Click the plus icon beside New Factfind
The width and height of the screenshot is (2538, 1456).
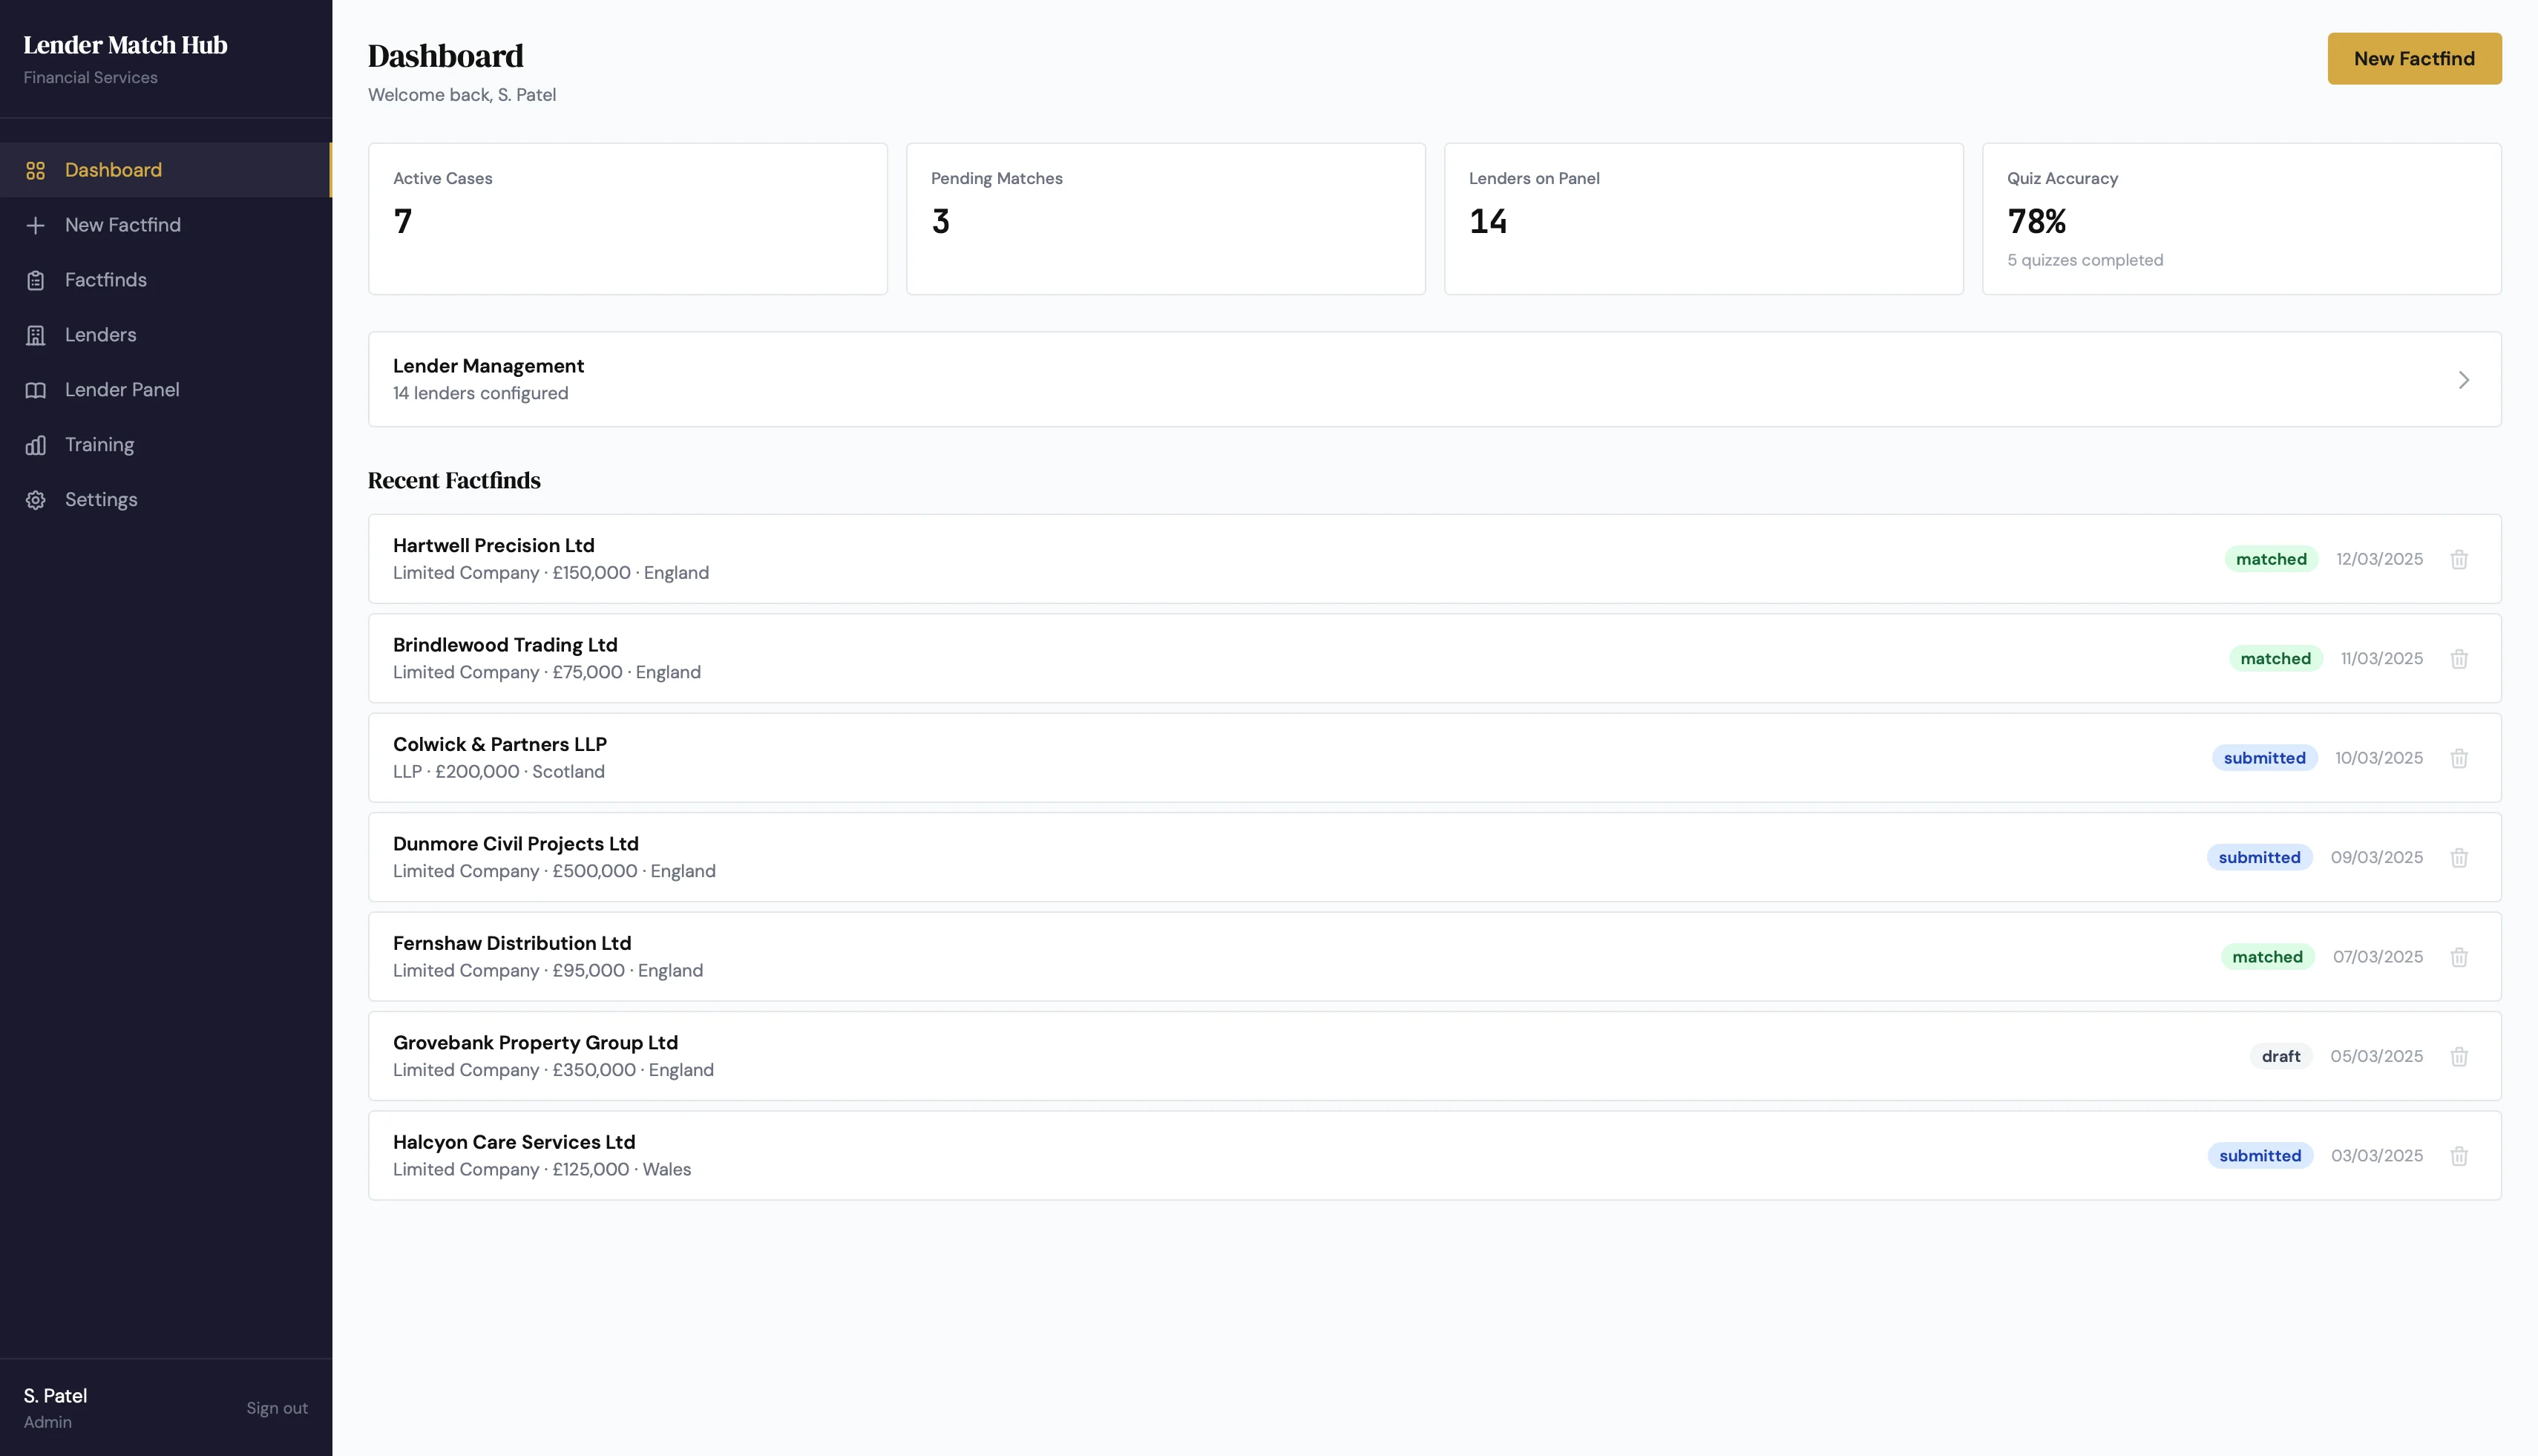(x=36, y=224)
